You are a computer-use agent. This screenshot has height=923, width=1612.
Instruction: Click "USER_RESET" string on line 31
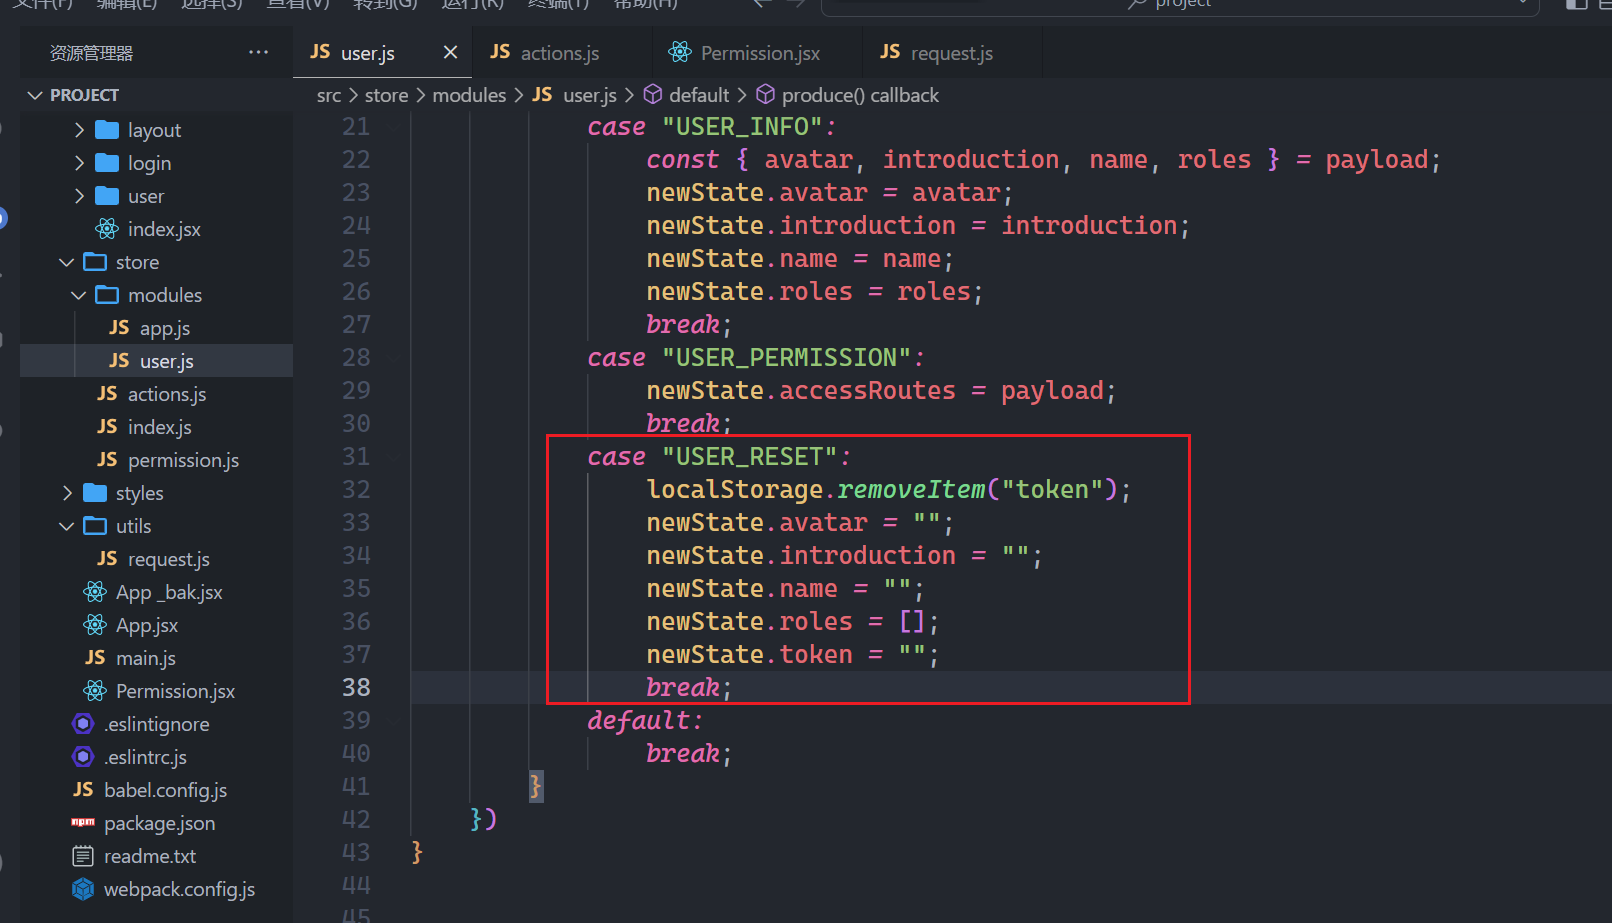[x=749, y=457]
